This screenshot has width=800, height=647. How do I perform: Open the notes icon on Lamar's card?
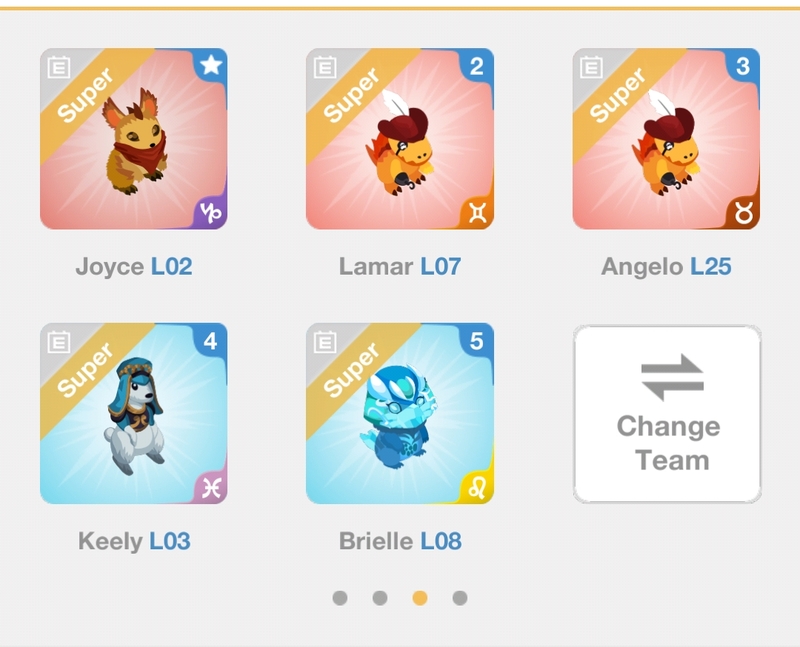325,67
